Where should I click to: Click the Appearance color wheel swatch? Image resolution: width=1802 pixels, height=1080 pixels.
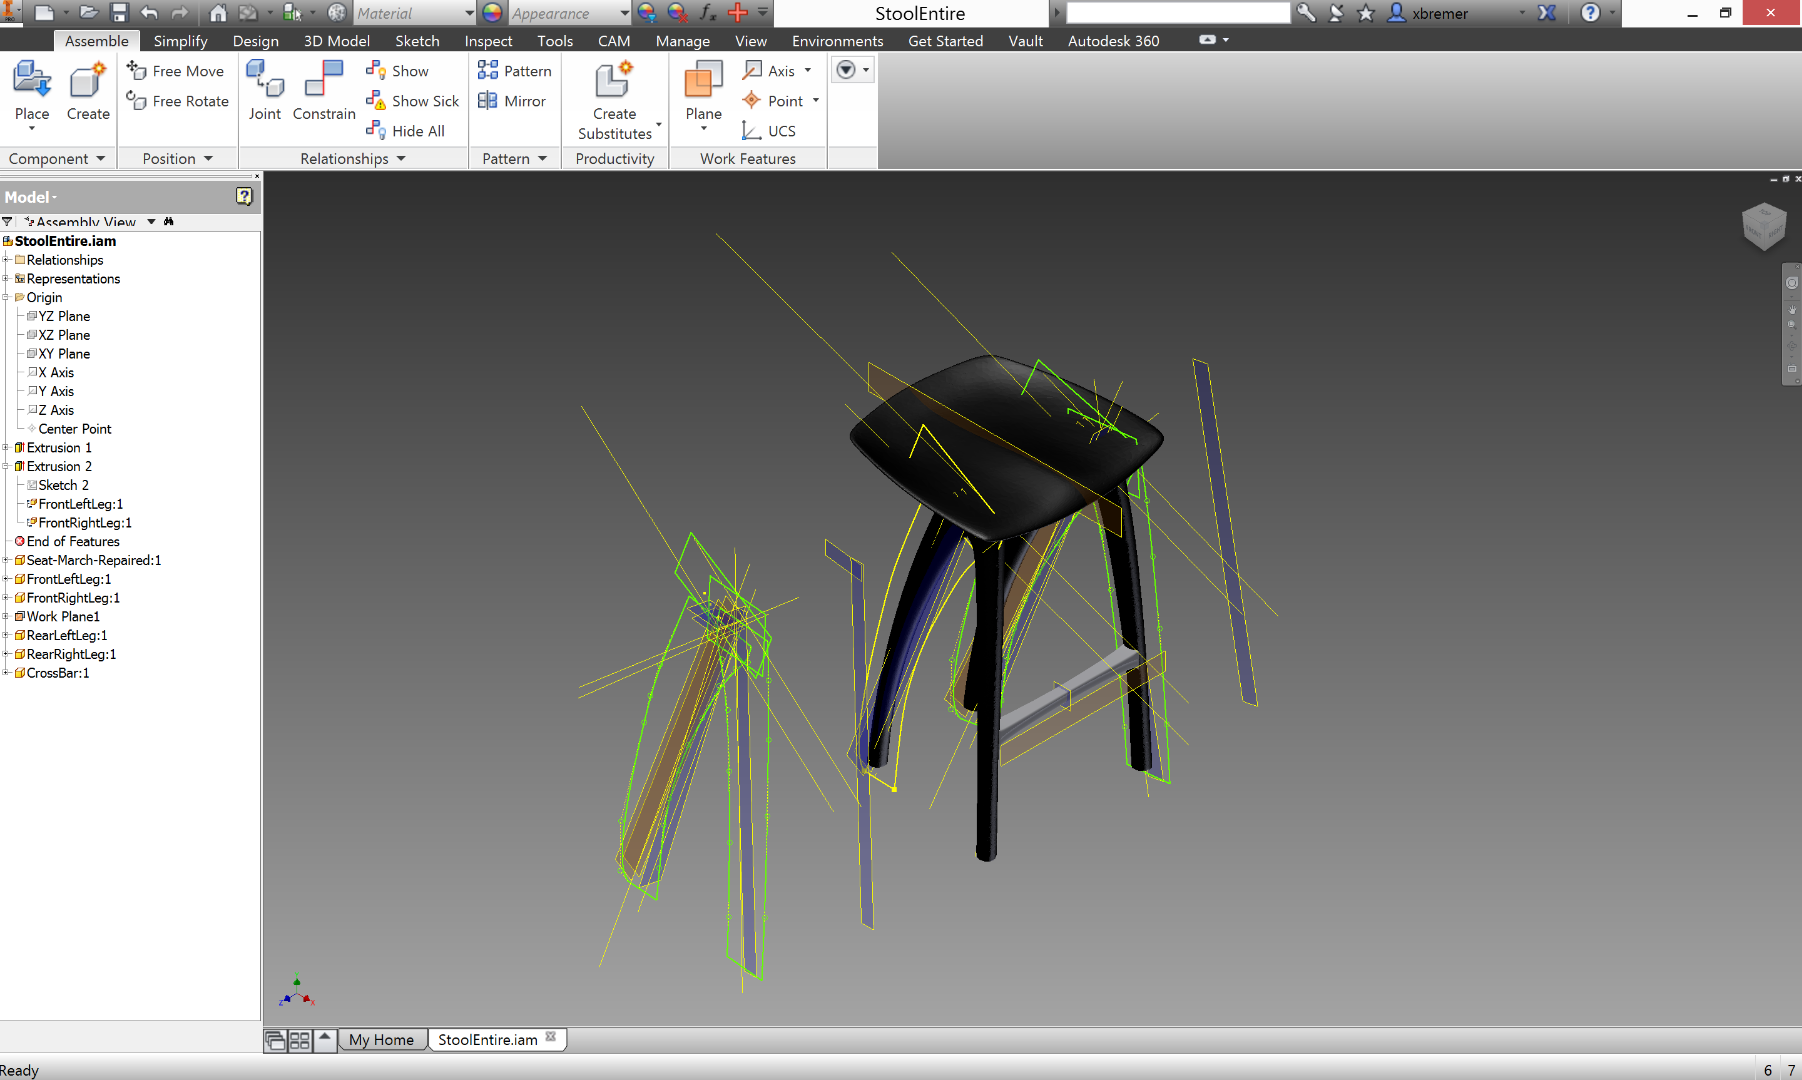tap(492, 13)
